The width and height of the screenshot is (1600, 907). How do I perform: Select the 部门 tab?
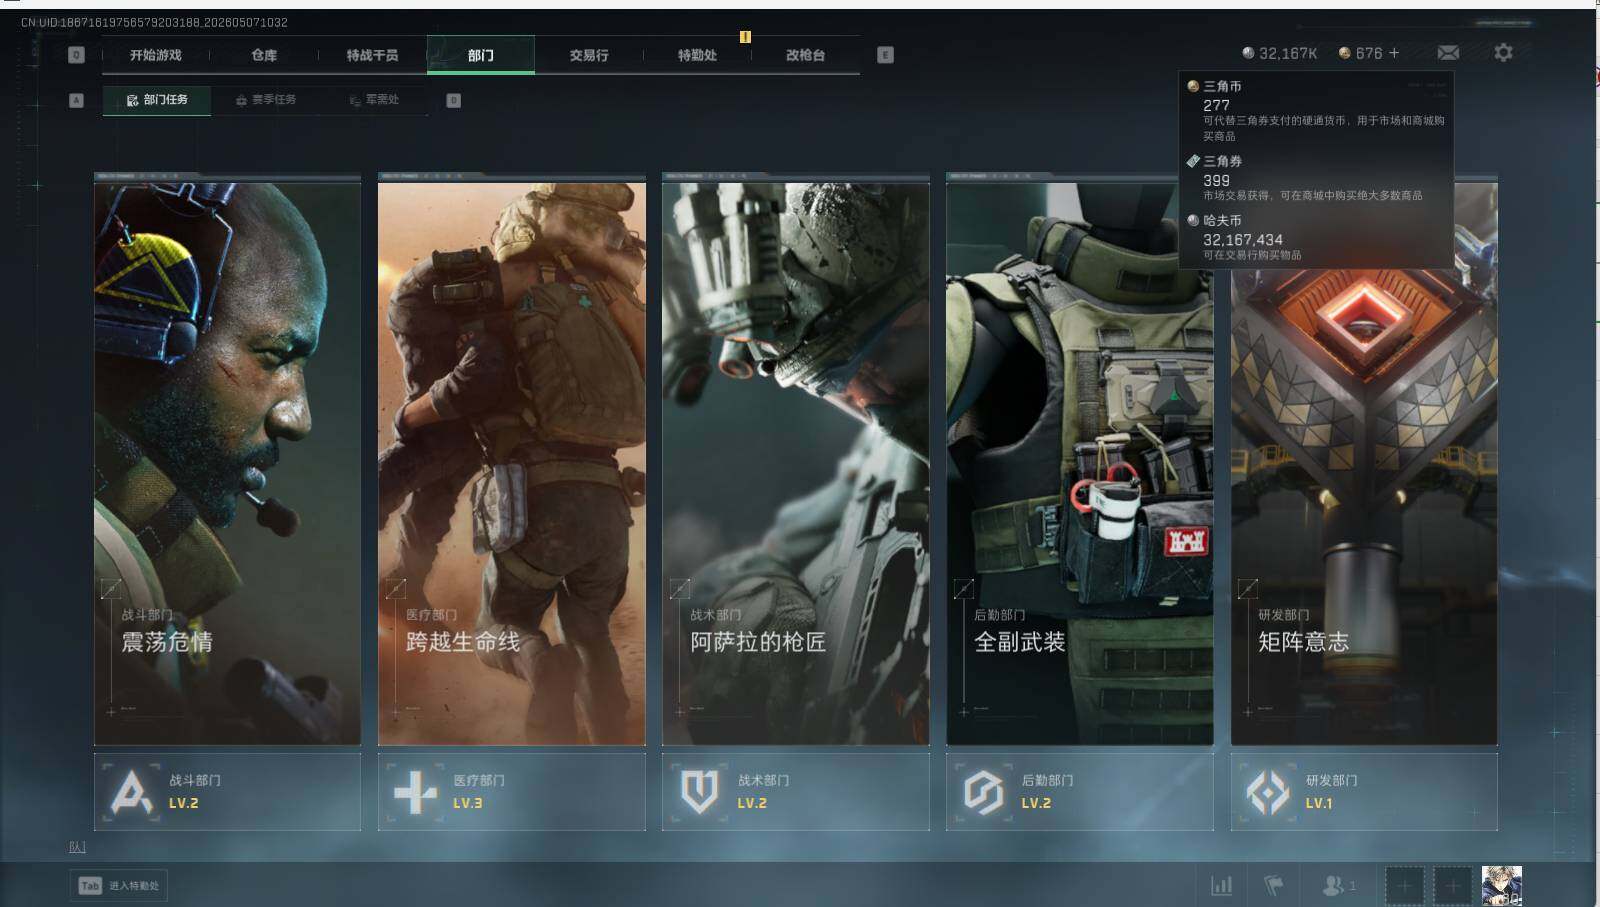(481, 55)
